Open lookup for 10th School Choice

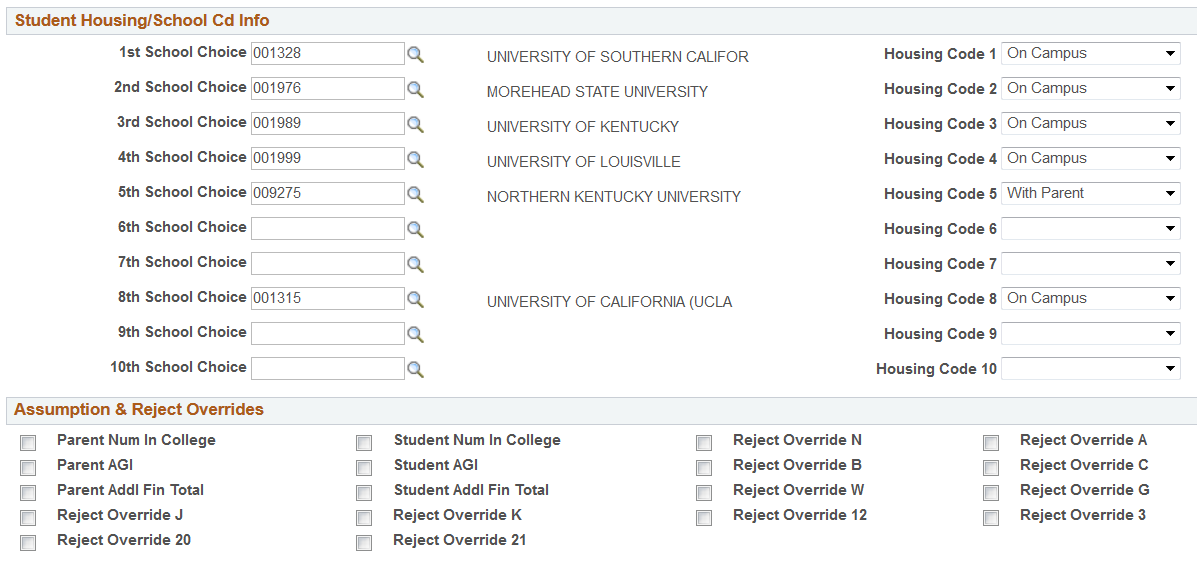415,370
